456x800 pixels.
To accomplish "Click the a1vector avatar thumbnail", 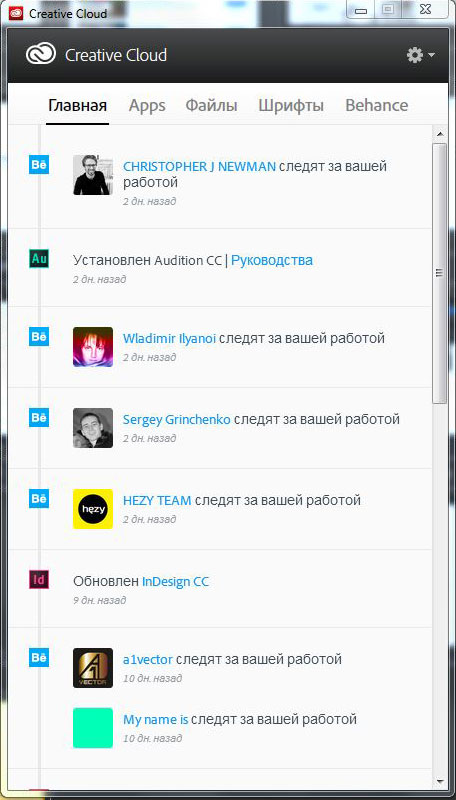I will (93, 668).
